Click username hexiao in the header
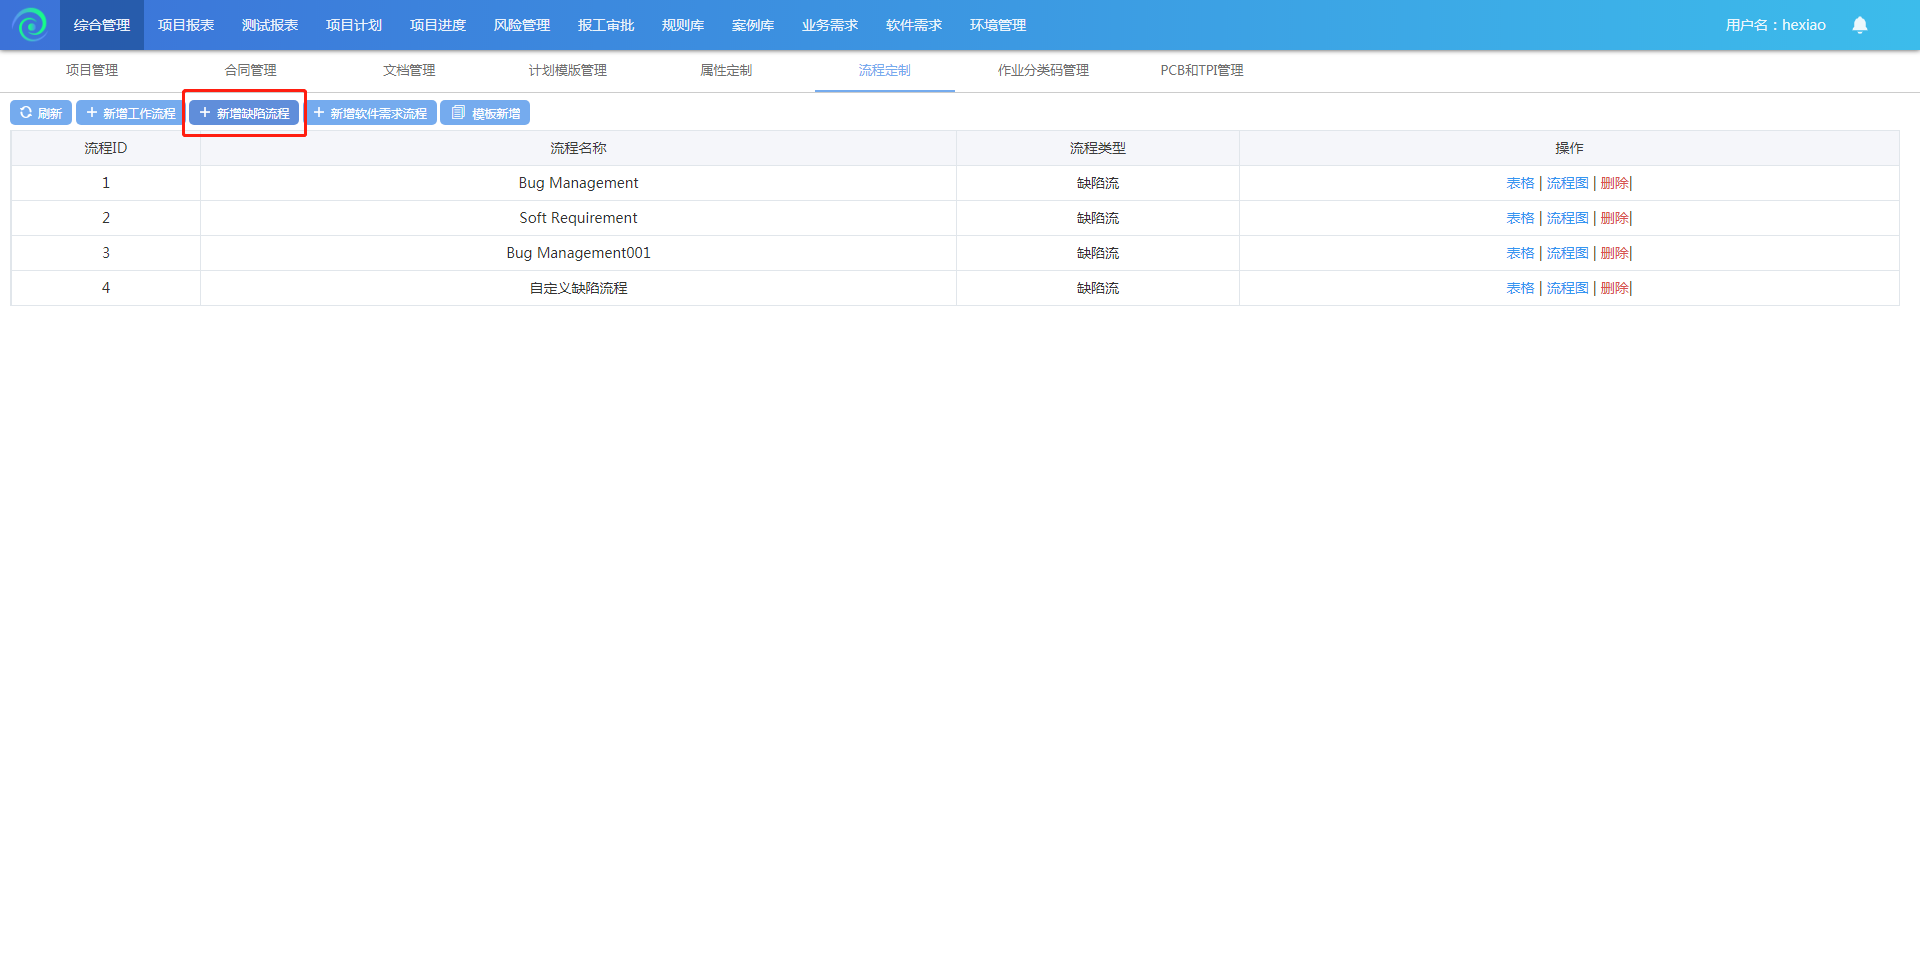The width and height of the screenshot is (1920, 967). [x=1775, y=25]
